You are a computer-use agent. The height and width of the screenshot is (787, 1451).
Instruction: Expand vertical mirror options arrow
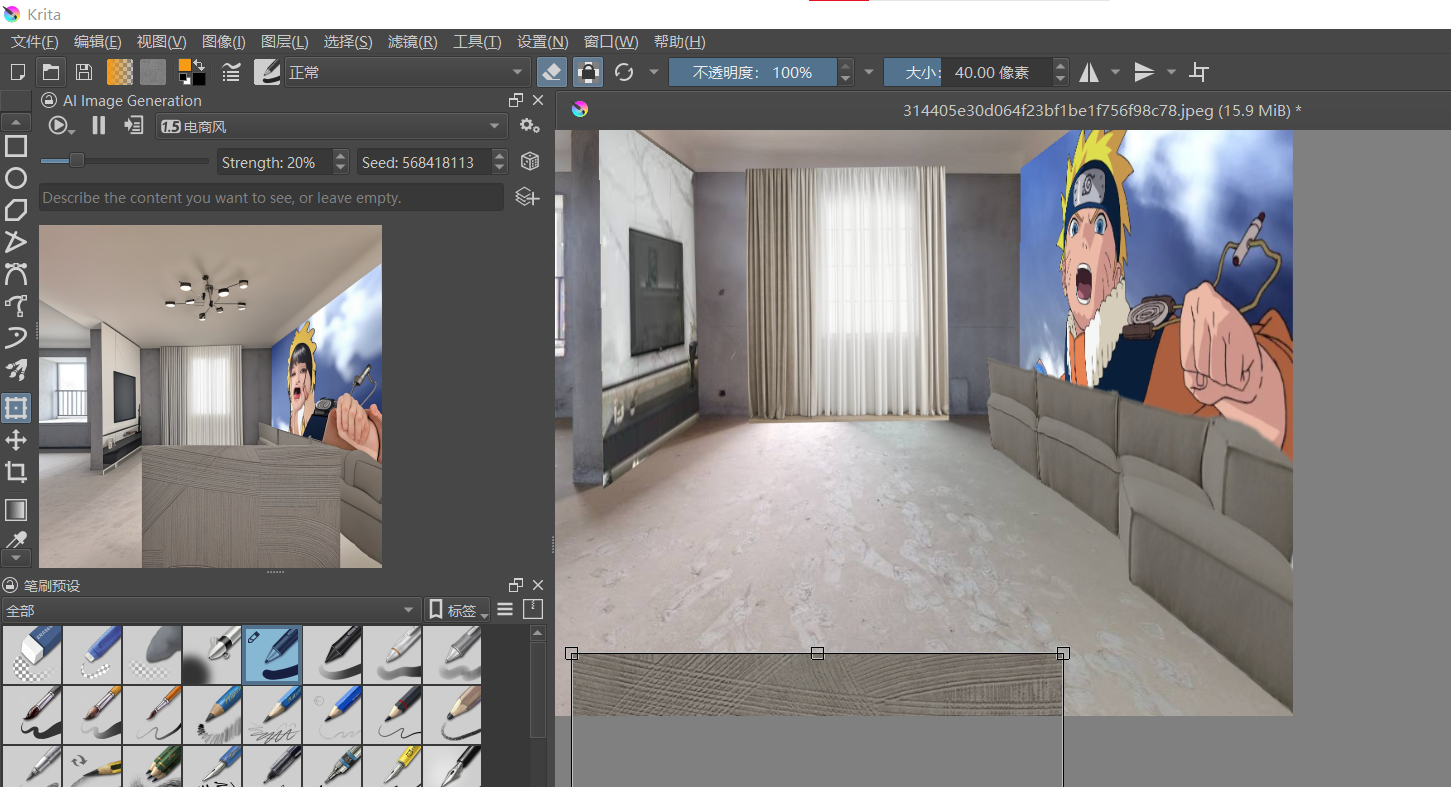[x=1171, y=72]
